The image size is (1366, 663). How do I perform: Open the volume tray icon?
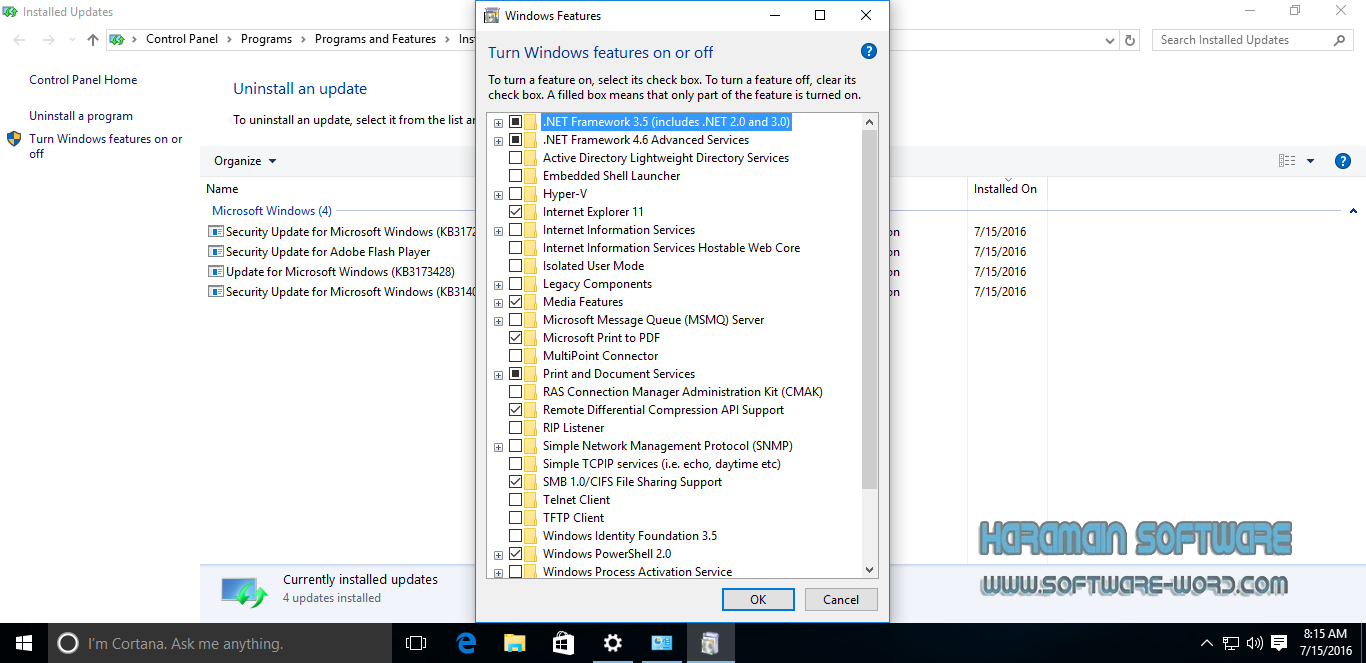[1255, 643]
